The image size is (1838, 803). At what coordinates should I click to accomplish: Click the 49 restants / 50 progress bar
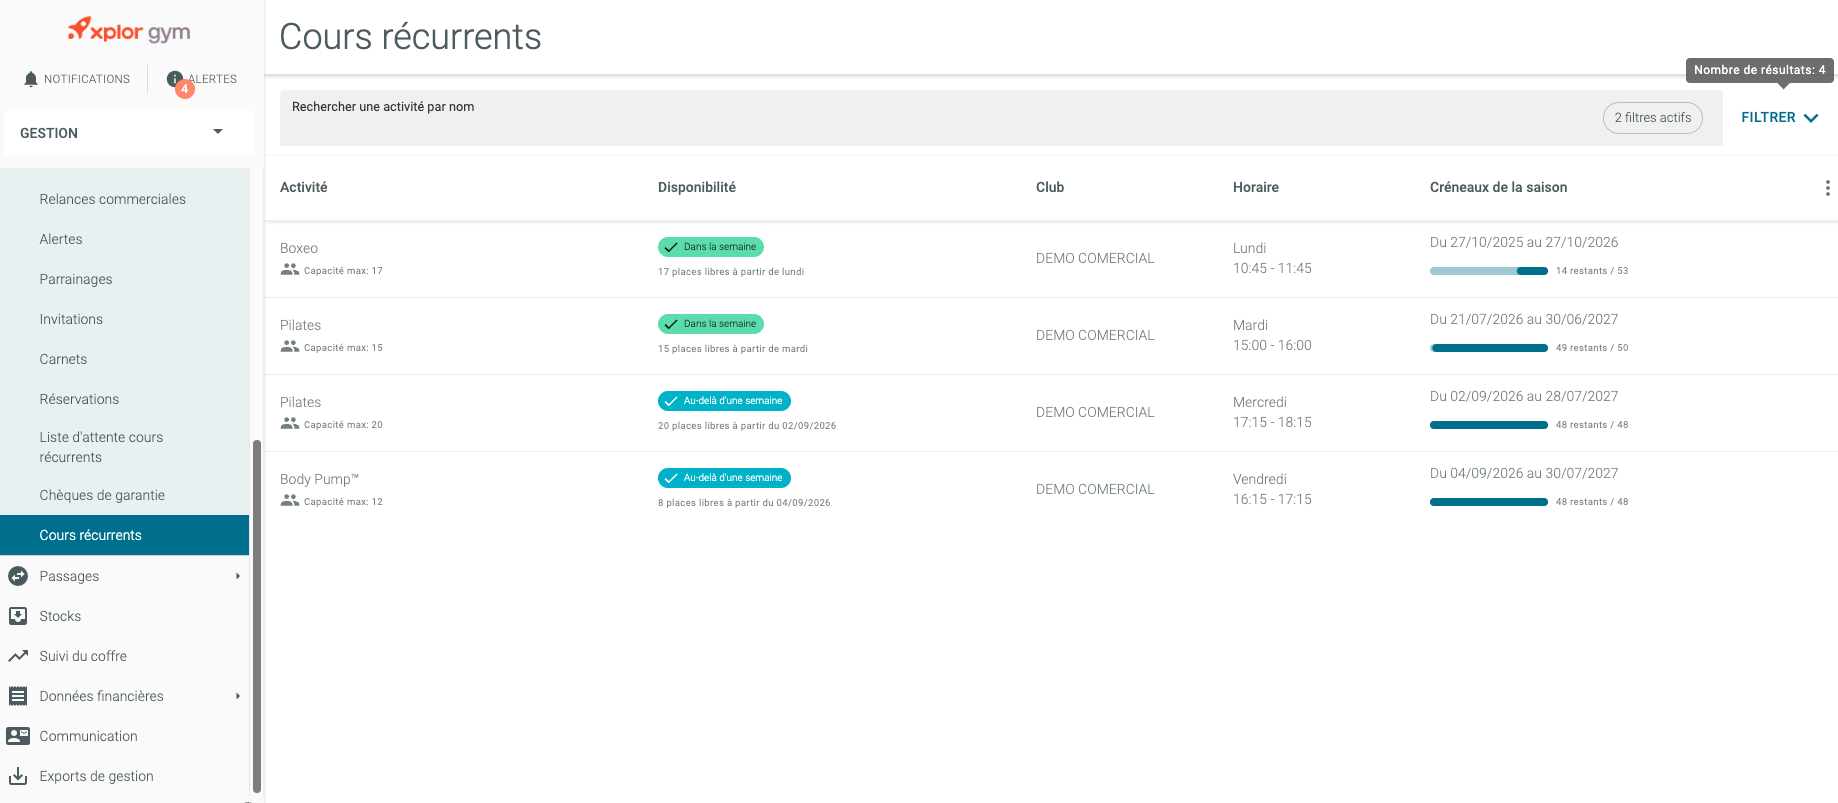pos(1489,348)
